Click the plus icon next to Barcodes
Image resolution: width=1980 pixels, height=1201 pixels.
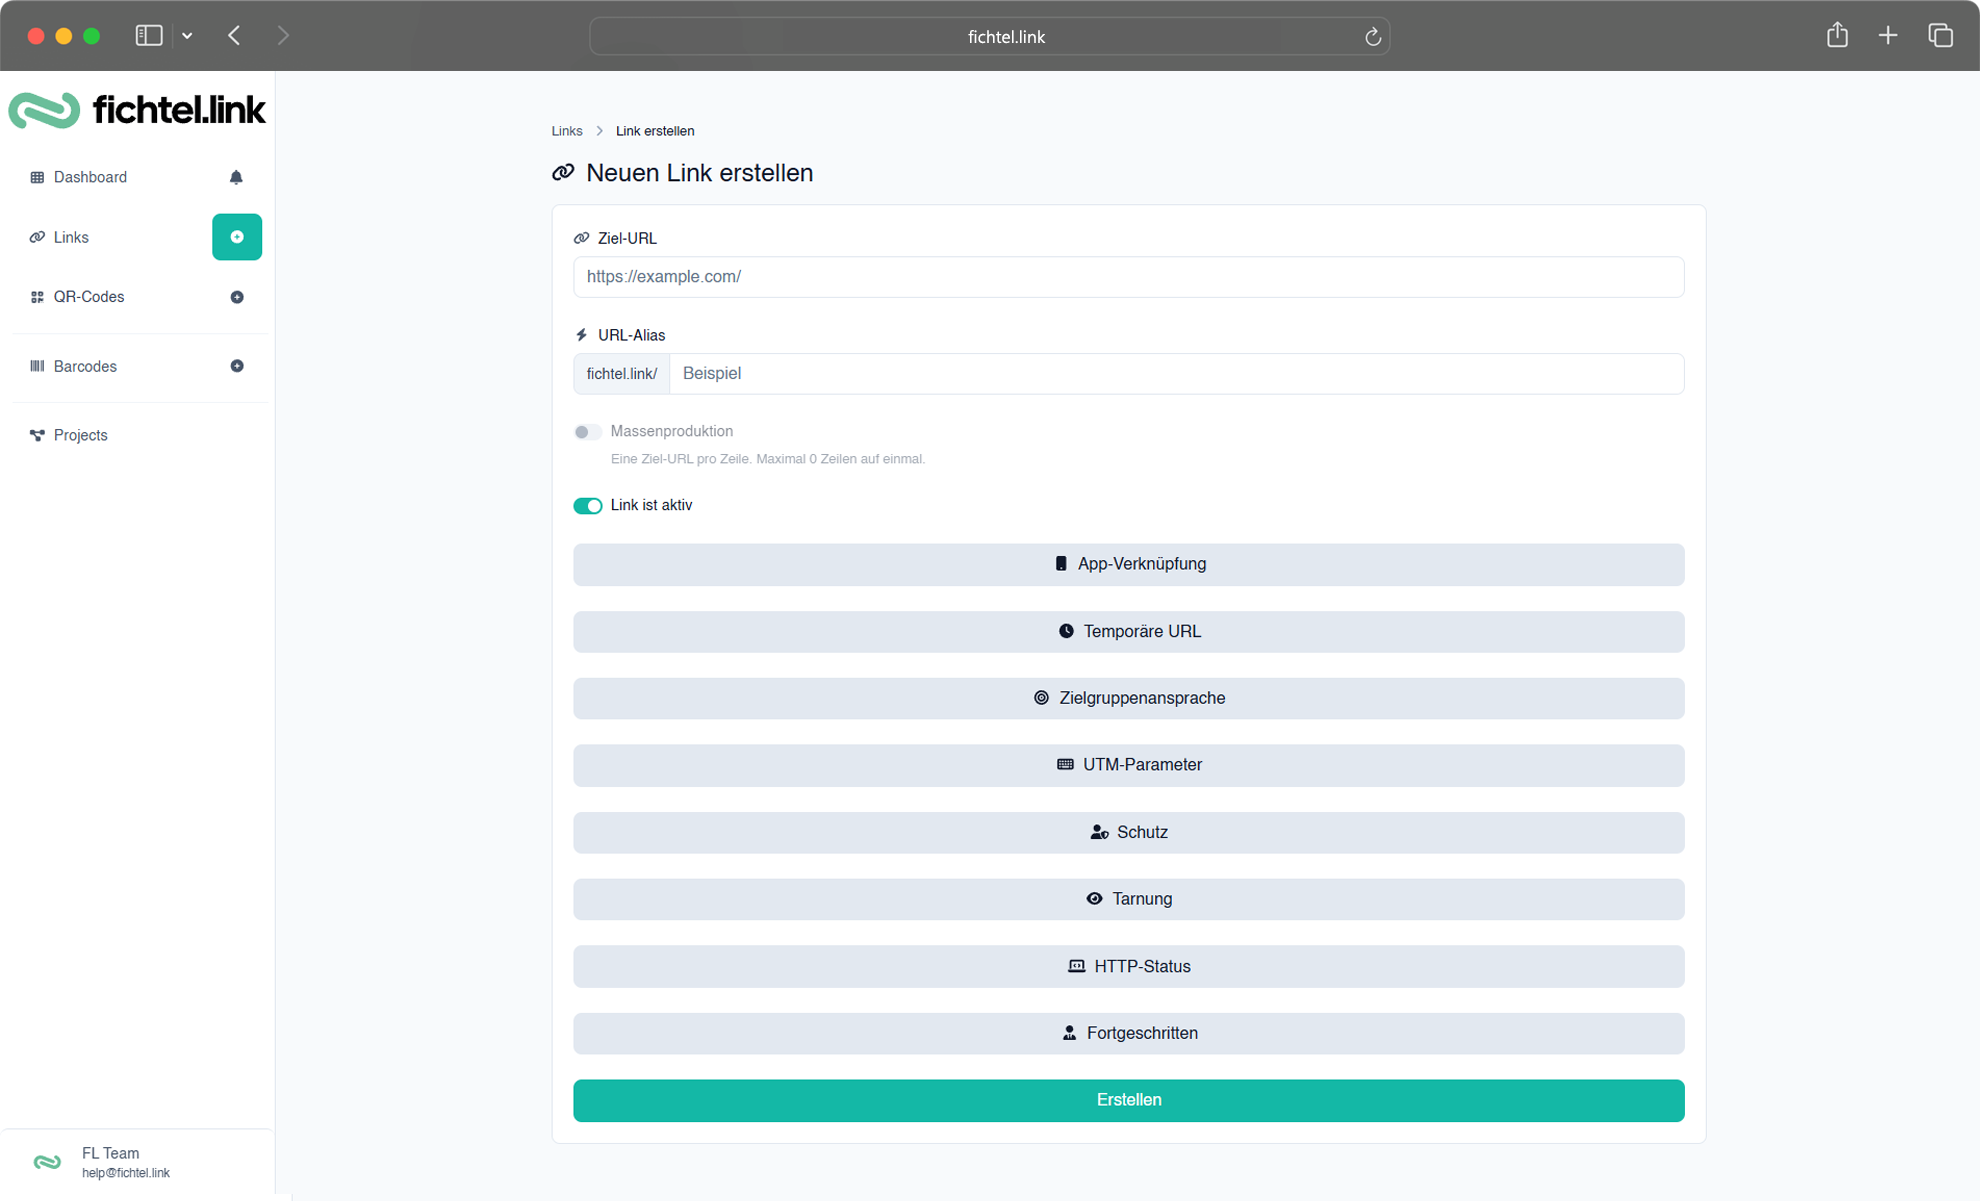pyautogui.click(x=237, y=366)
